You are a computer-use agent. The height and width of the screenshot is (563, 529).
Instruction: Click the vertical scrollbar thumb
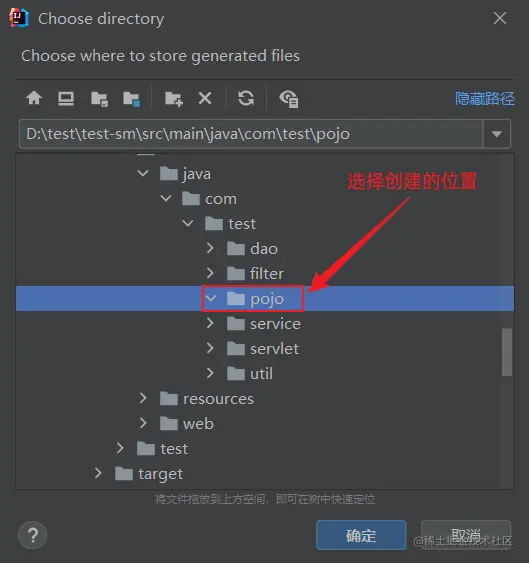pyautogui.click(x=507, y=352)
